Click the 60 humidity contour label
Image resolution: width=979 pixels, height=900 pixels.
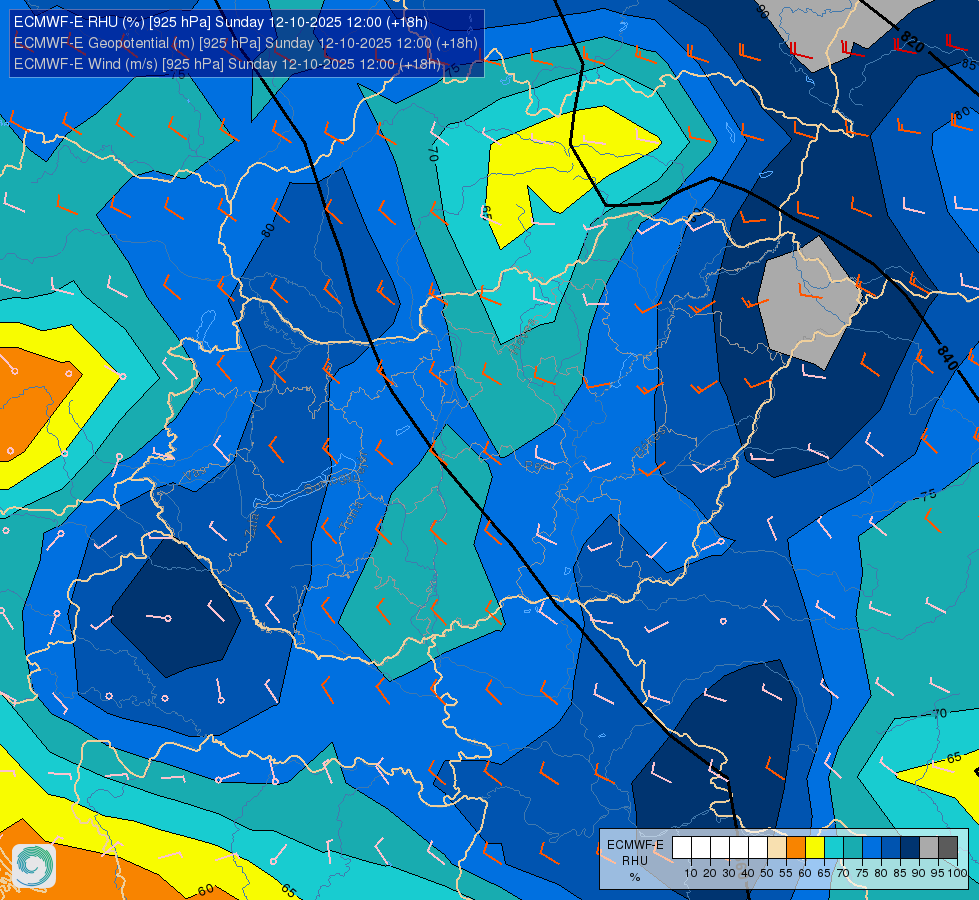coord(206,889)
